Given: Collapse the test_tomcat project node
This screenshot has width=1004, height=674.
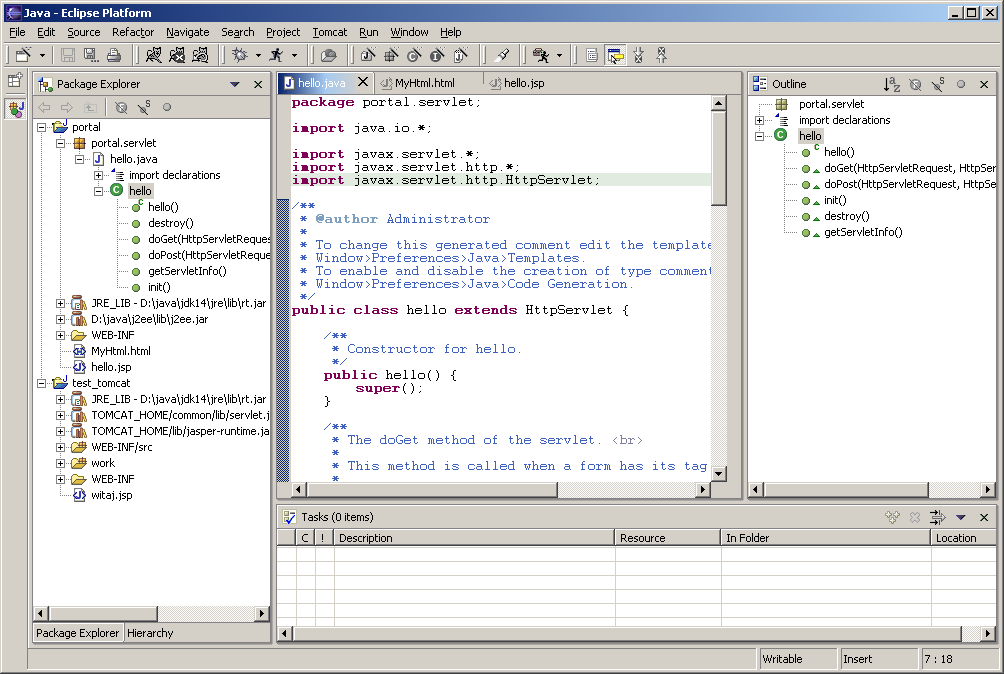Looking at the screenshot, I should [x=42, y=383].
